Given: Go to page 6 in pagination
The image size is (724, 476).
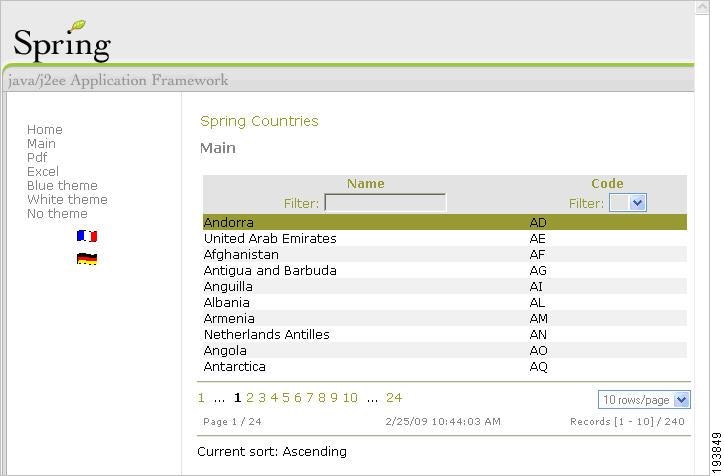Looking at the screenshot, I should click(298, 398).
